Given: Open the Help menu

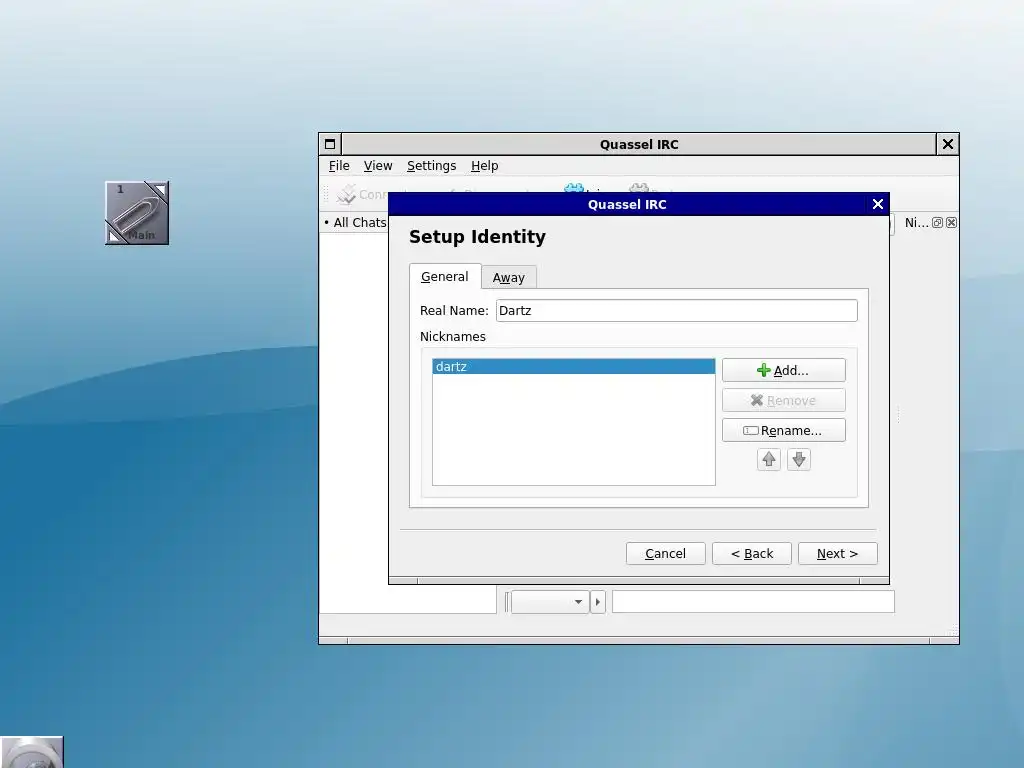Looking at the screenshot, I should 485,166.
